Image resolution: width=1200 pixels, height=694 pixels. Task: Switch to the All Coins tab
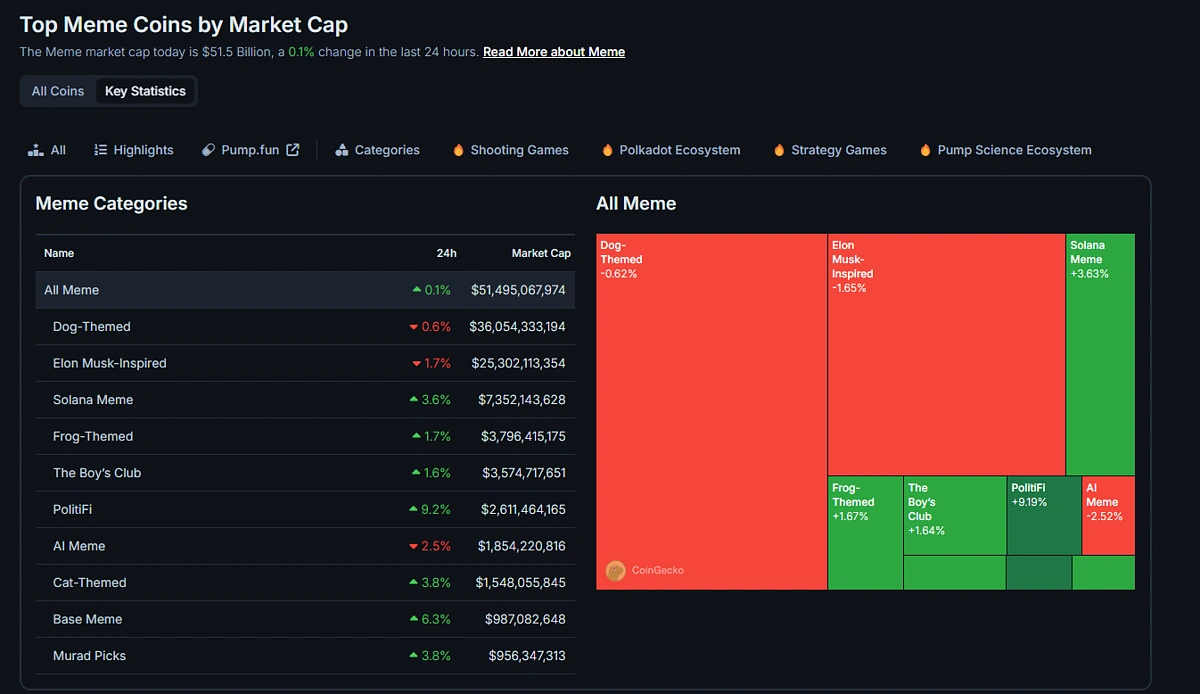57,90
